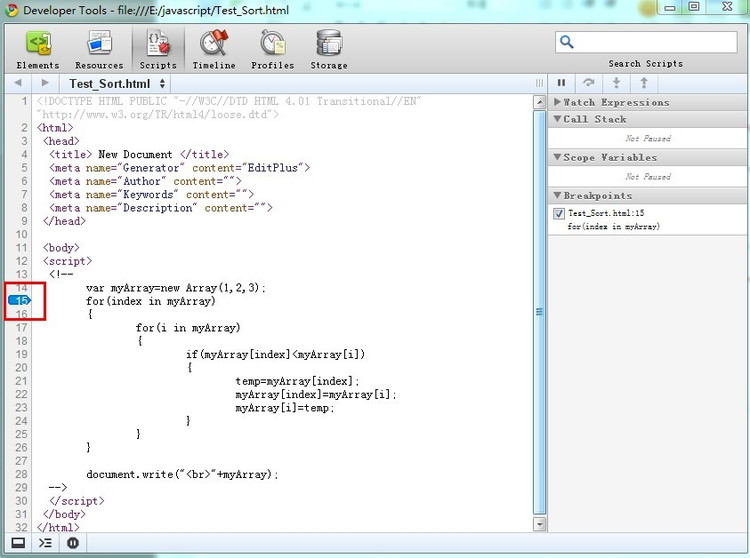
Task: Set breakpoint on line 19 gutter
Action: 21,354
